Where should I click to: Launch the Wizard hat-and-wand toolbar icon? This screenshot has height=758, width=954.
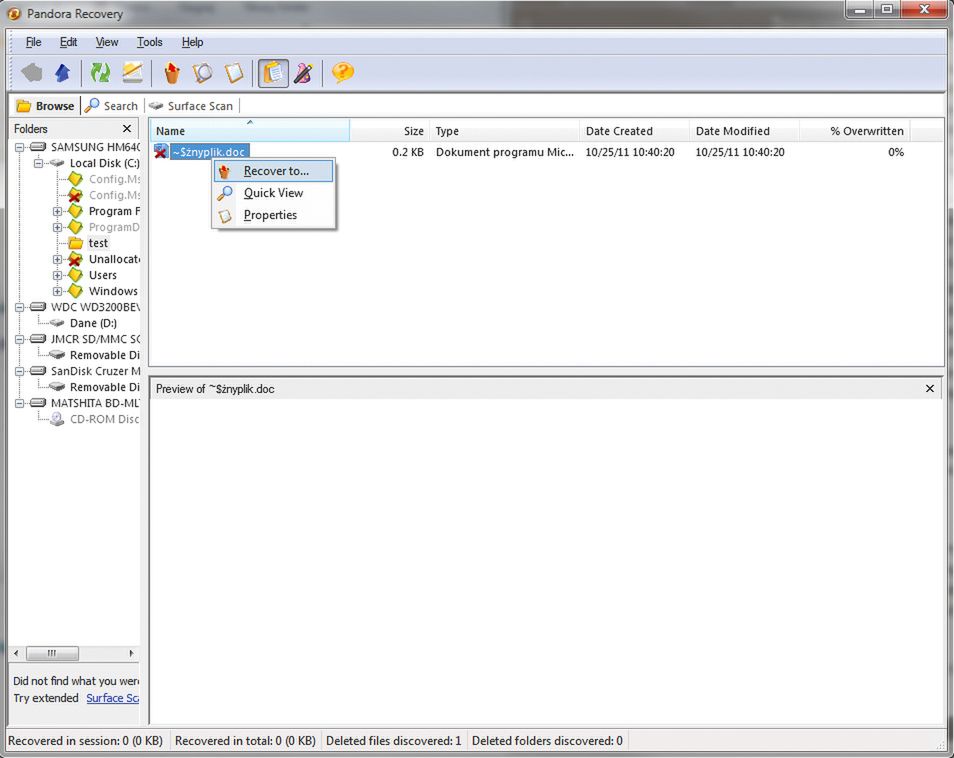[303, 73]
